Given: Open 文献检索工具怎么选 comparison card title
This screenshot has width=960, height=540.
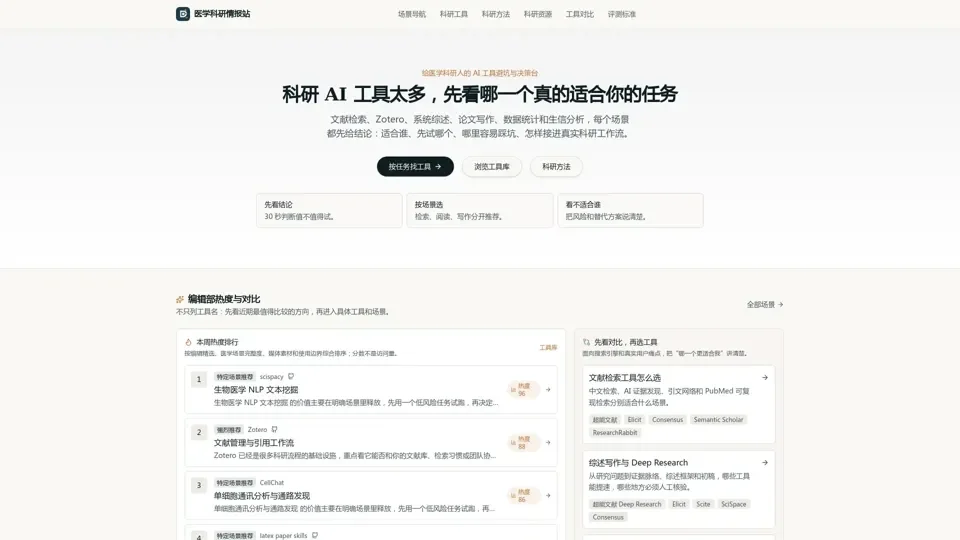Looking at the screenshot, I should tap(624, 378).
